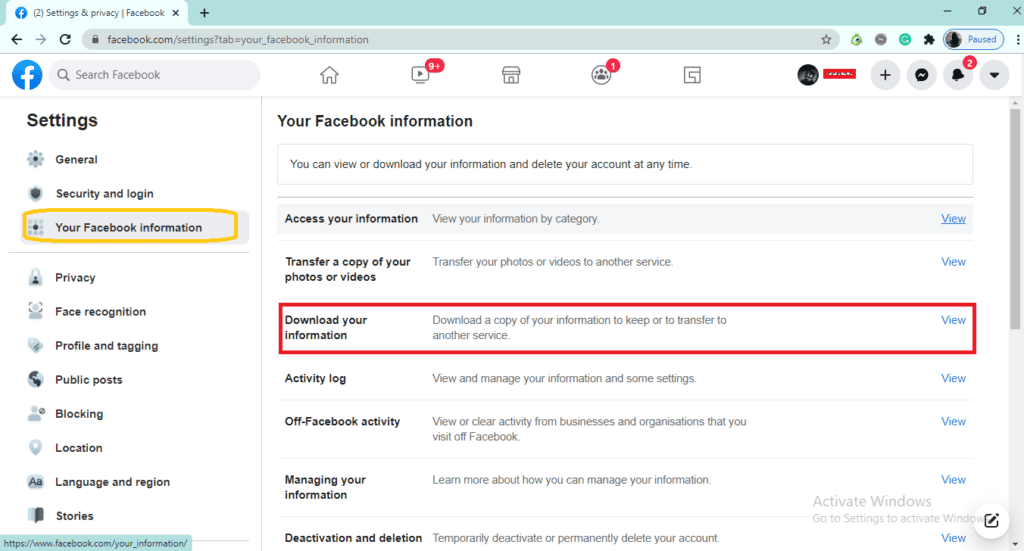Open Facebook Home via house icon
The height and width of the screenshot is (551, 1024).
[329, 75]
